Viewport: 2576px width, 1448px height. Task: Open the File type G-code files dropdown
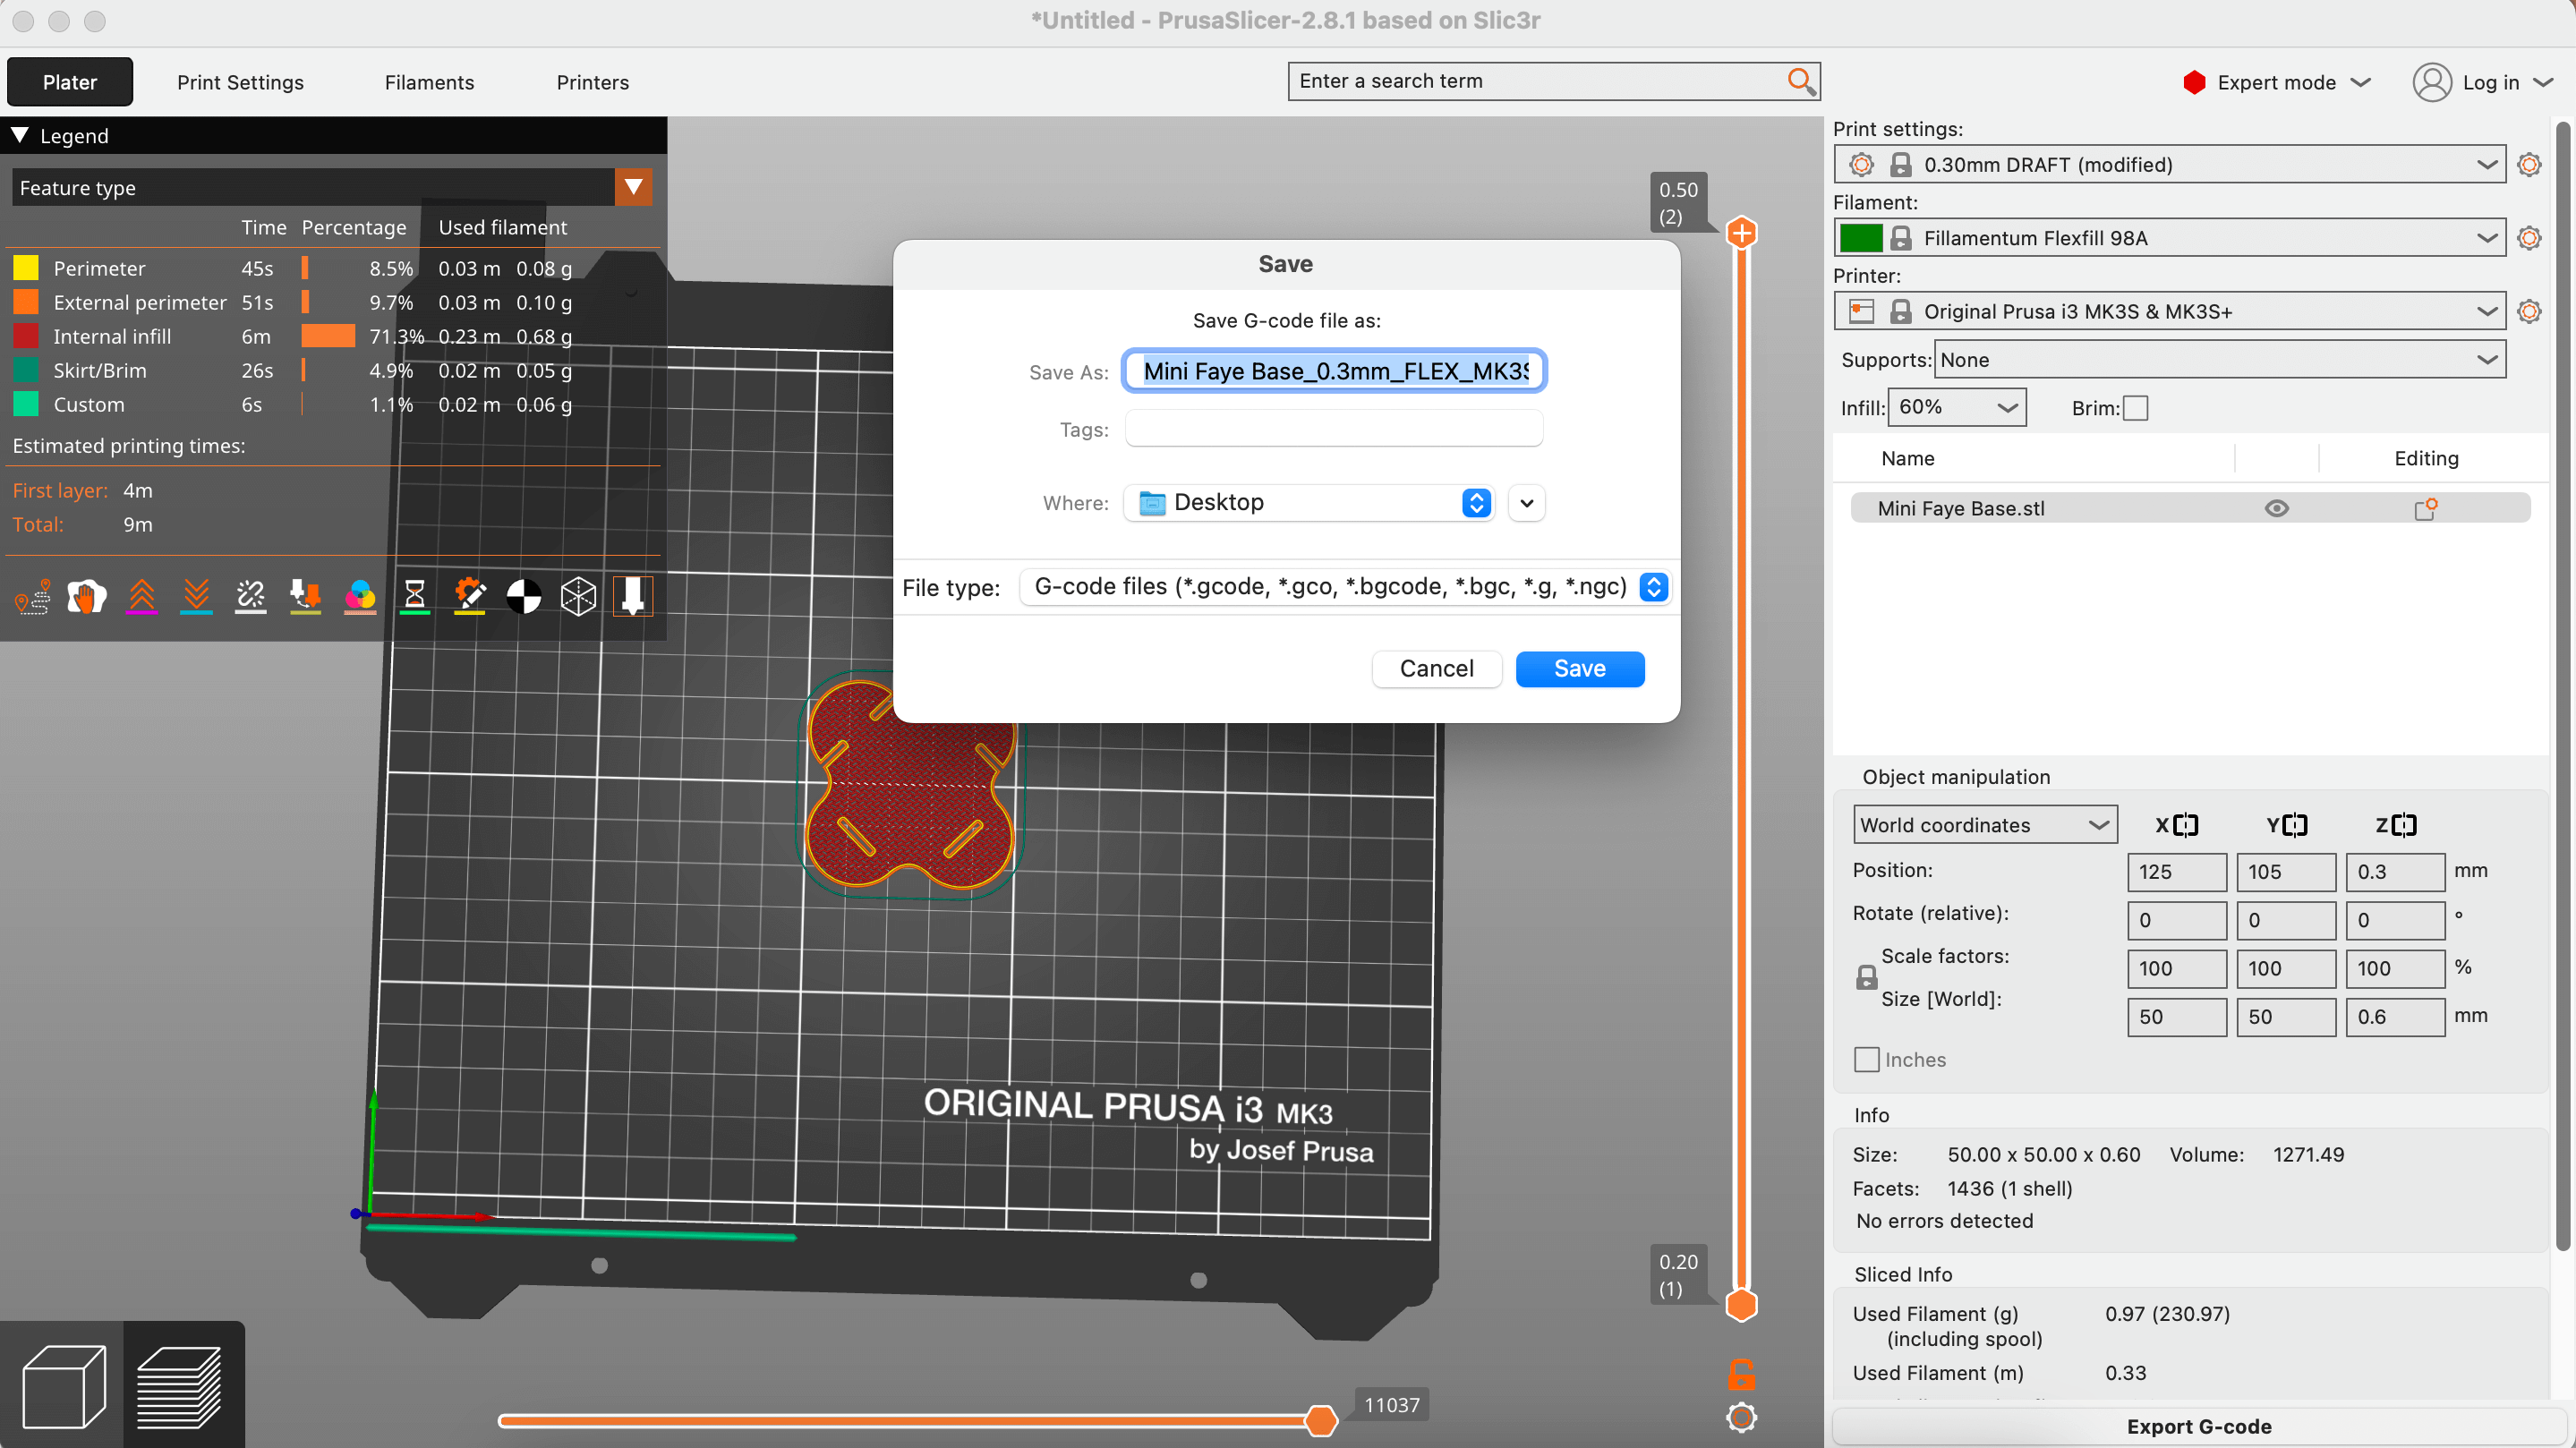click(1344, 586)
